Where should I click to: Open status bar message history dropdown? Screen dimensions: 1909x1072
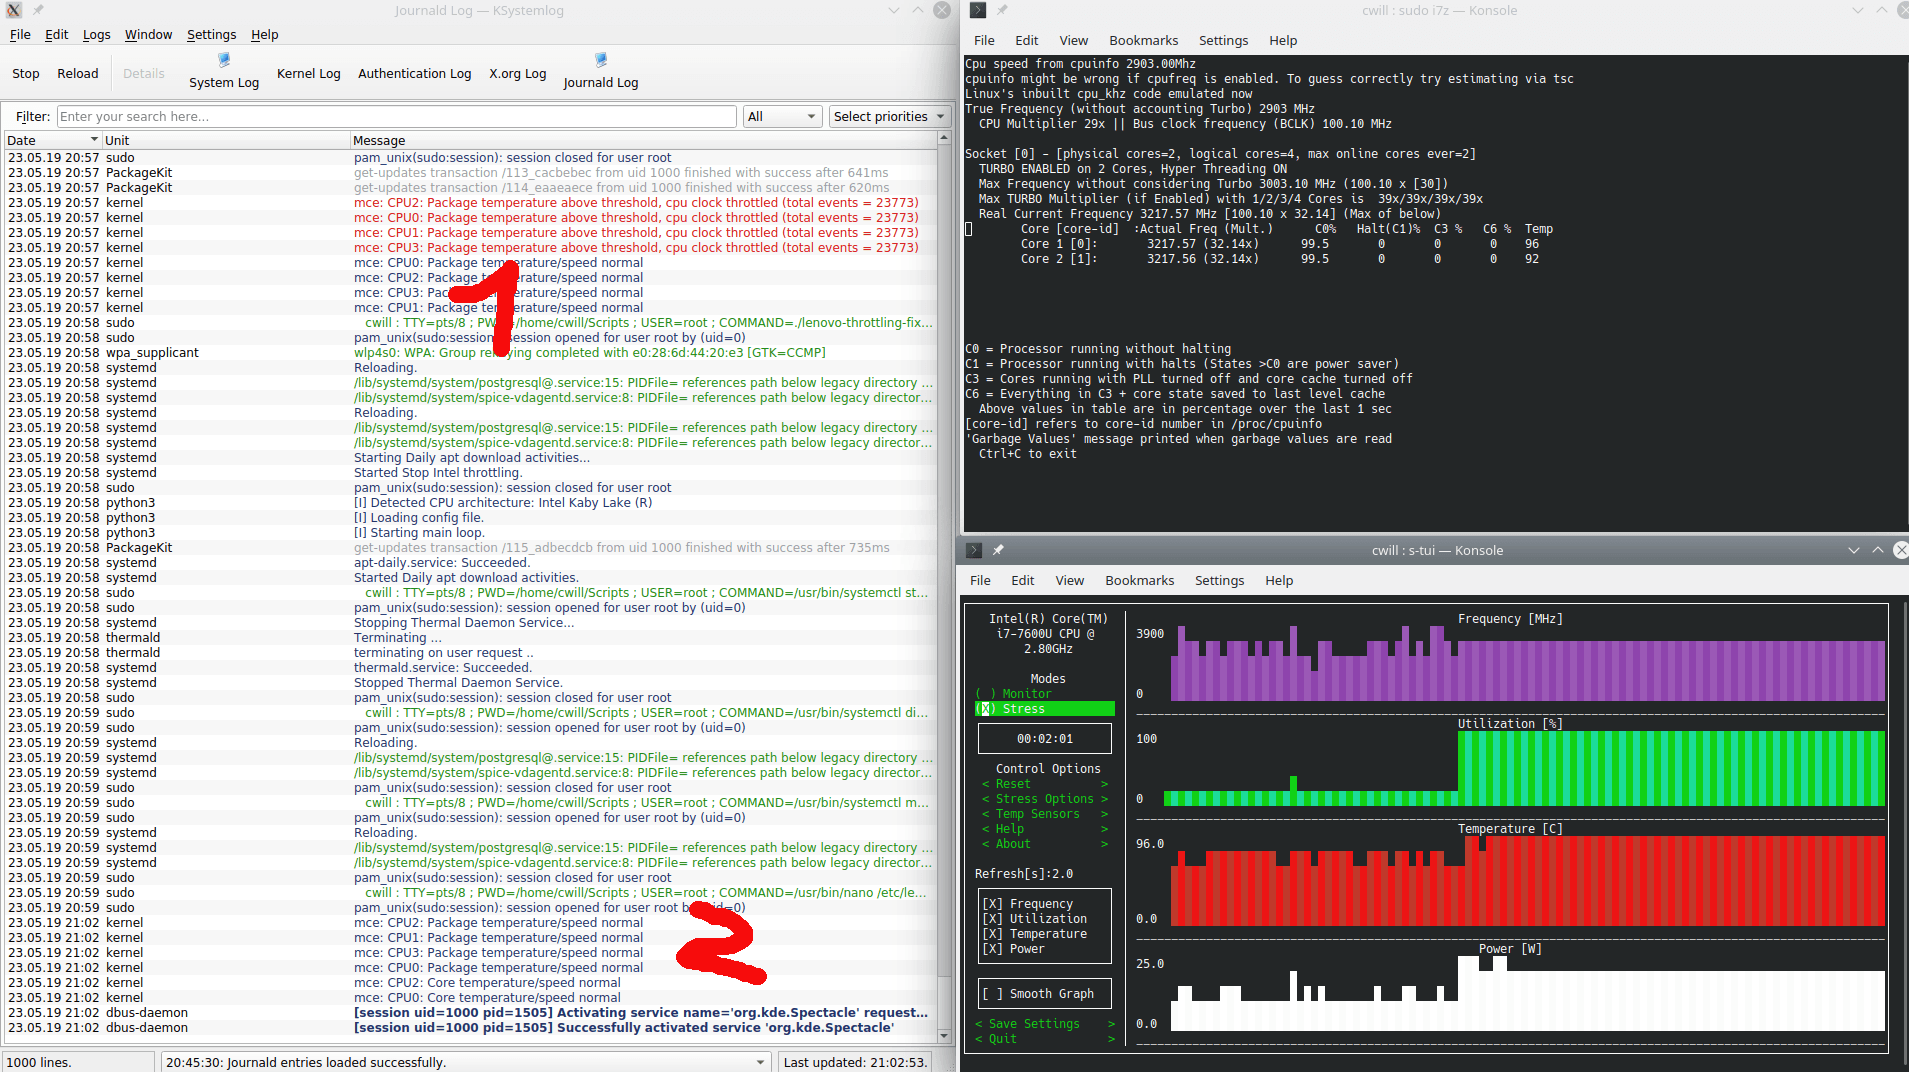[761, 1062]
